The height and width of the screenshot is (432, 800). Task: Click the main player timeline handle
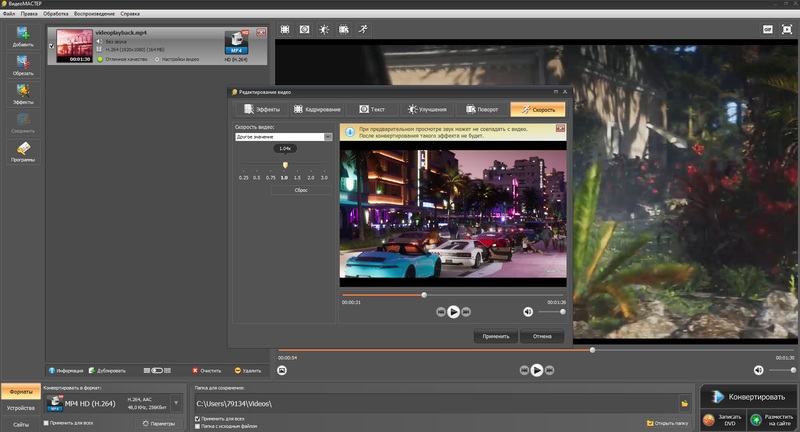click(x=592, y=350)
